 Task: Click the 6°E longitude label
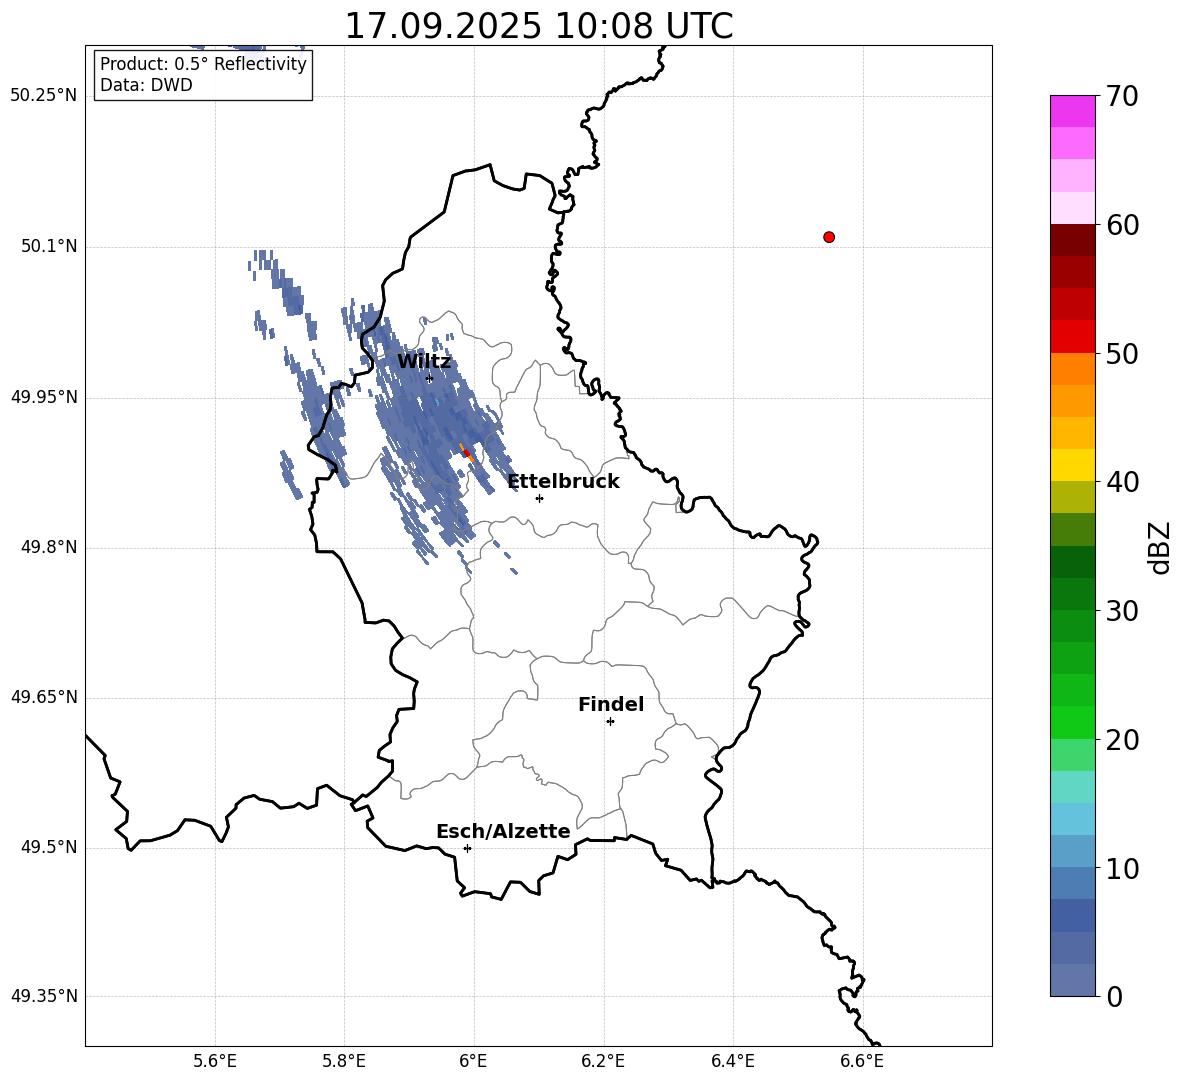pos(473,1061)
